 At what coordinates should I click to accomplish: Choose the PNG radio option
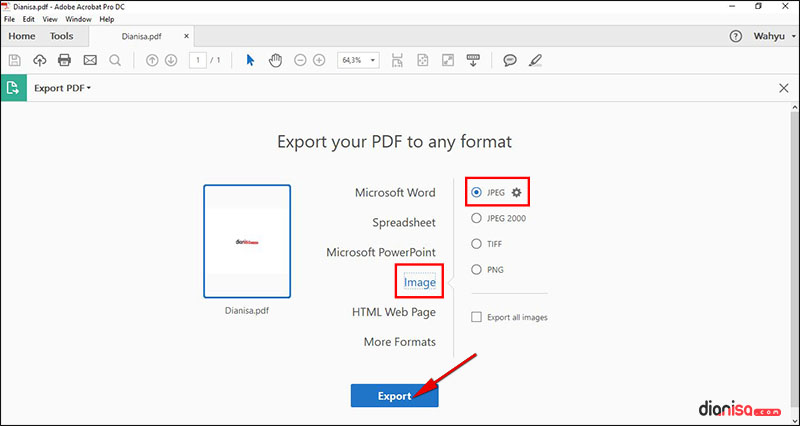point(476,269)
